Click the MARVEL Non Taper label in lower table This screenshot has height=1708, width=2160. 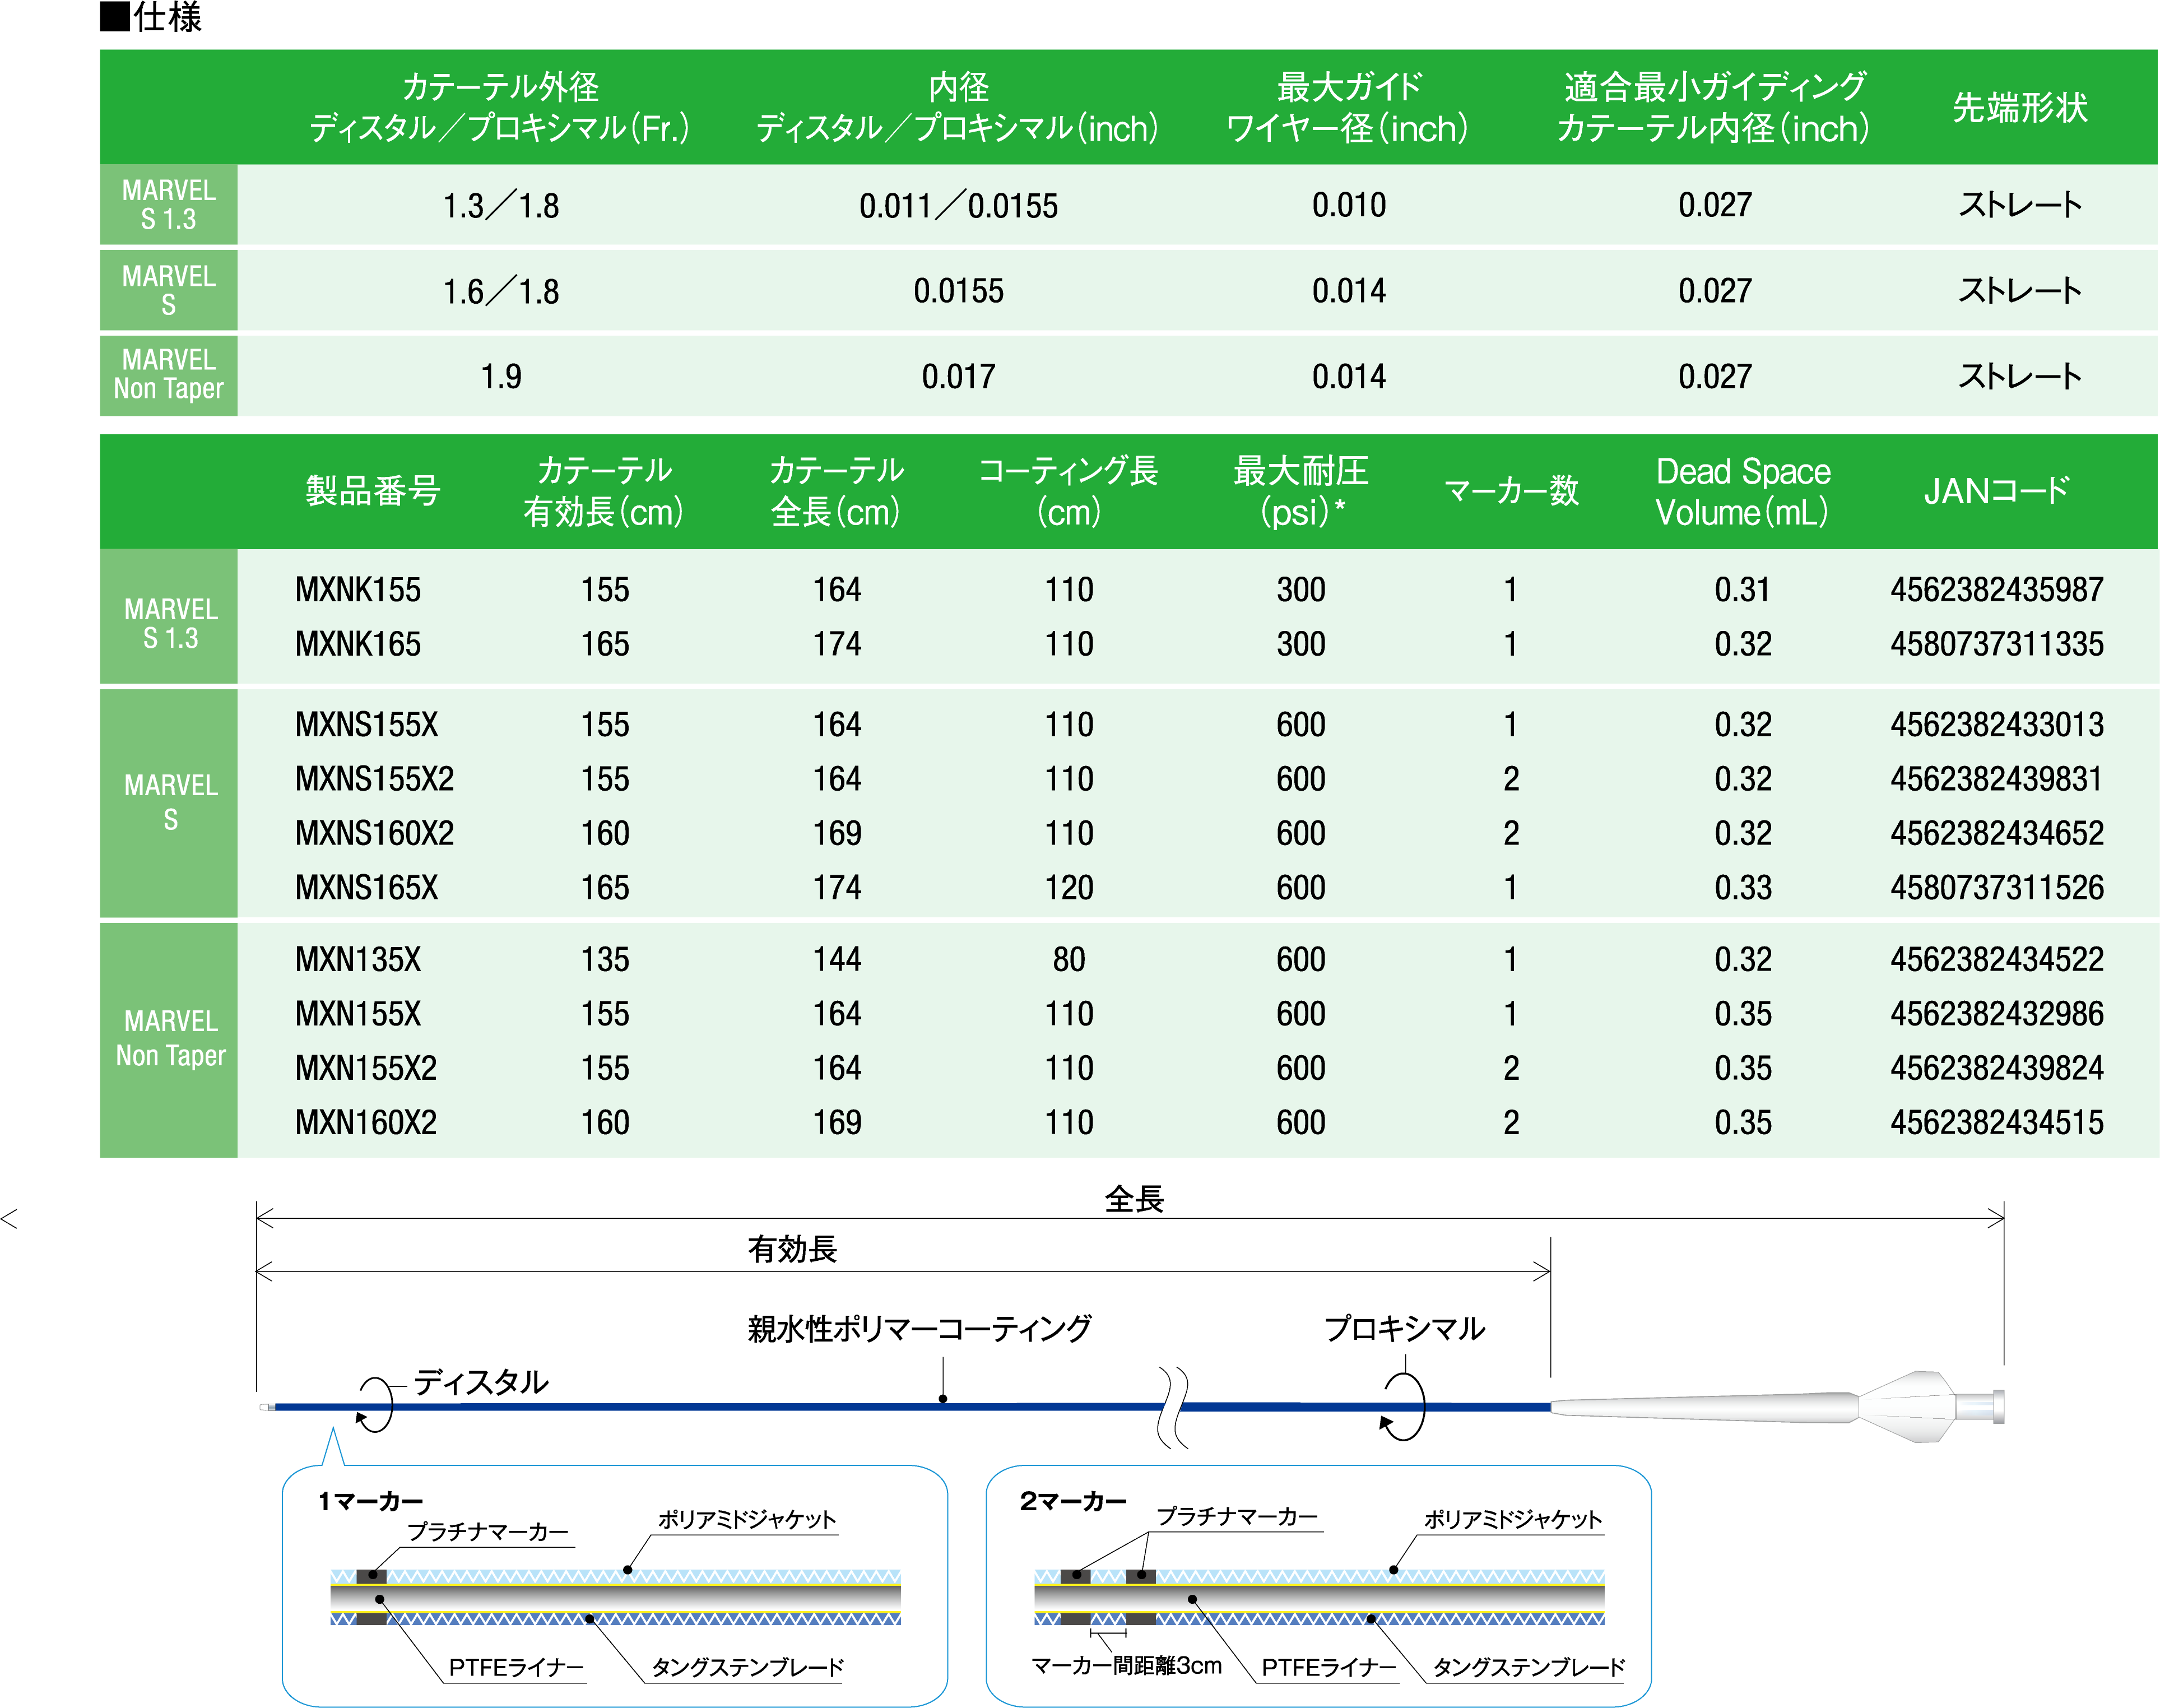169,1039
